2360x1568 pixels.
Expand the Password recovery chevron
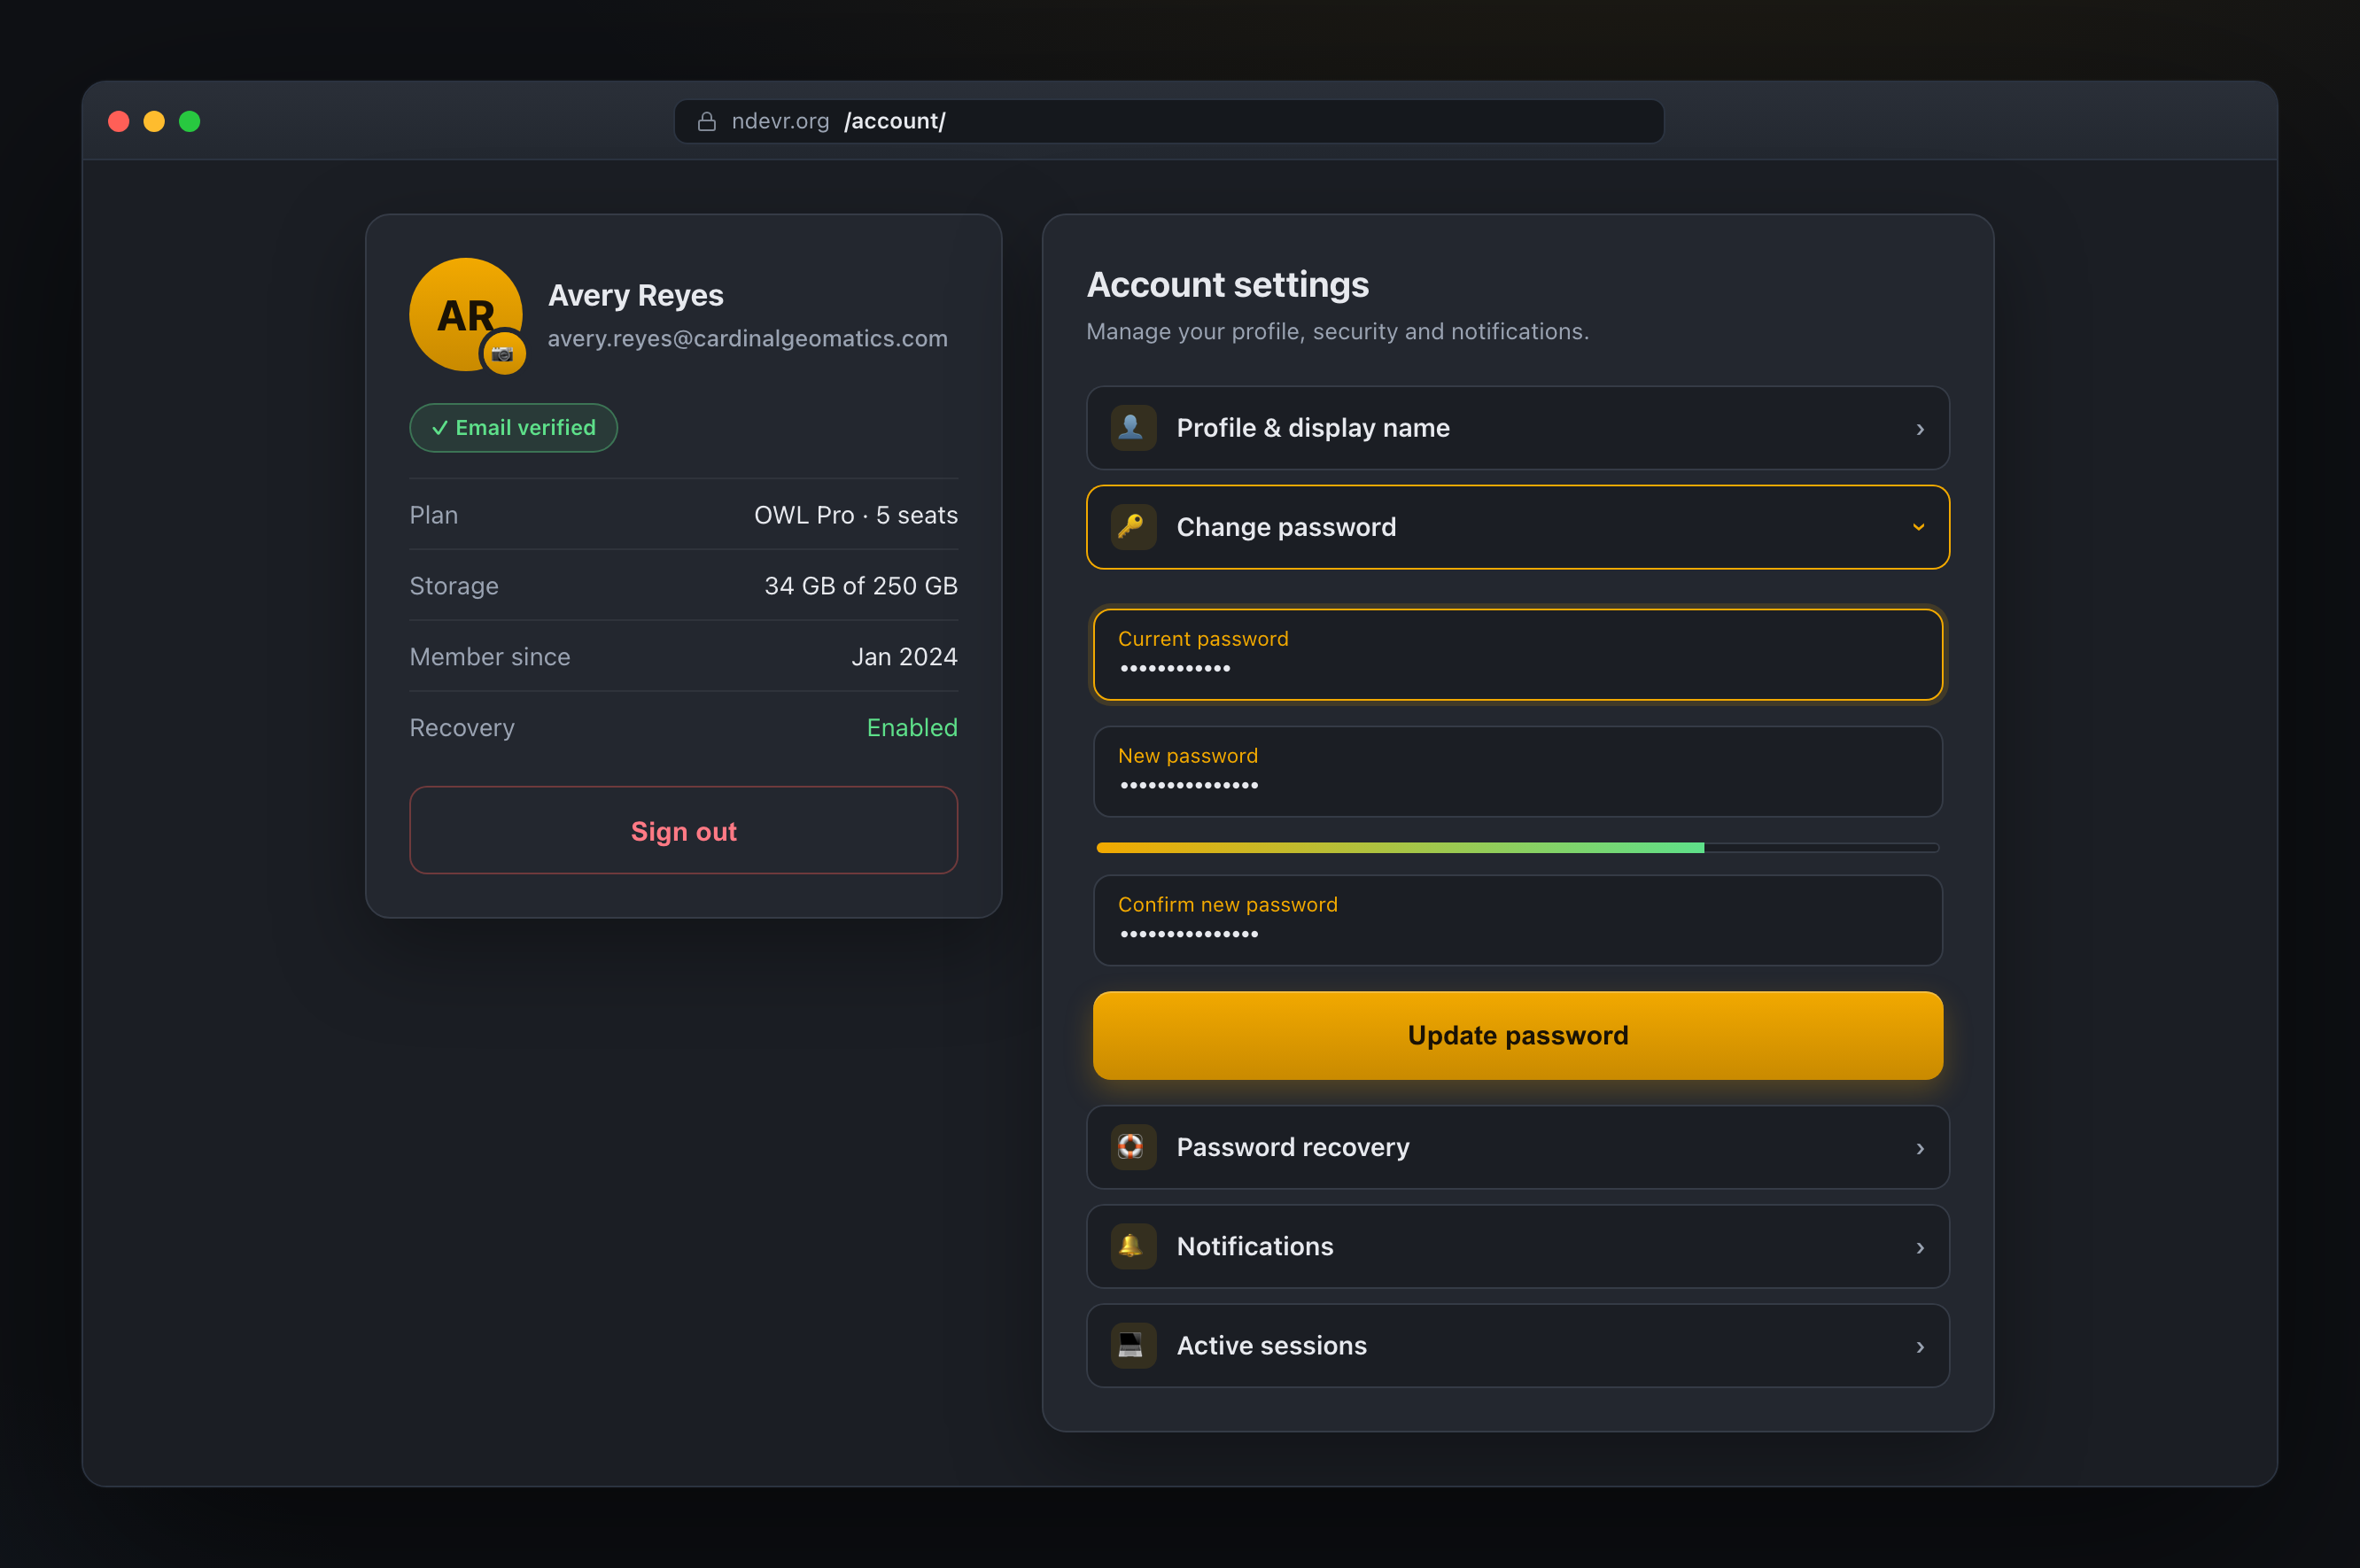pos(1919,1148)
